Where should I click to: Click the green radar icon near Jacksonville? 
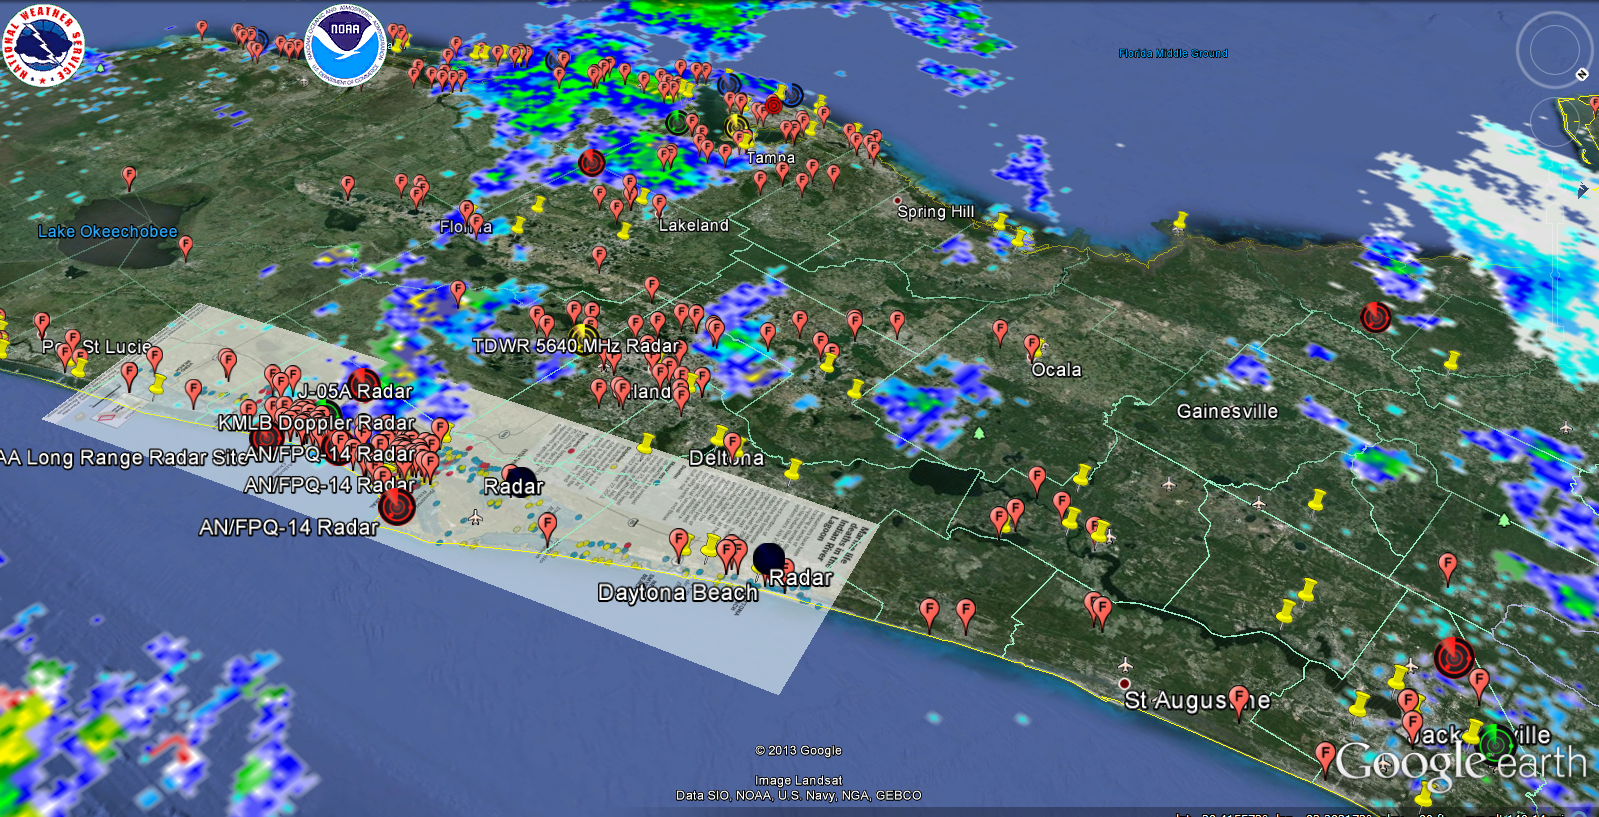[x=1496, y=743]
